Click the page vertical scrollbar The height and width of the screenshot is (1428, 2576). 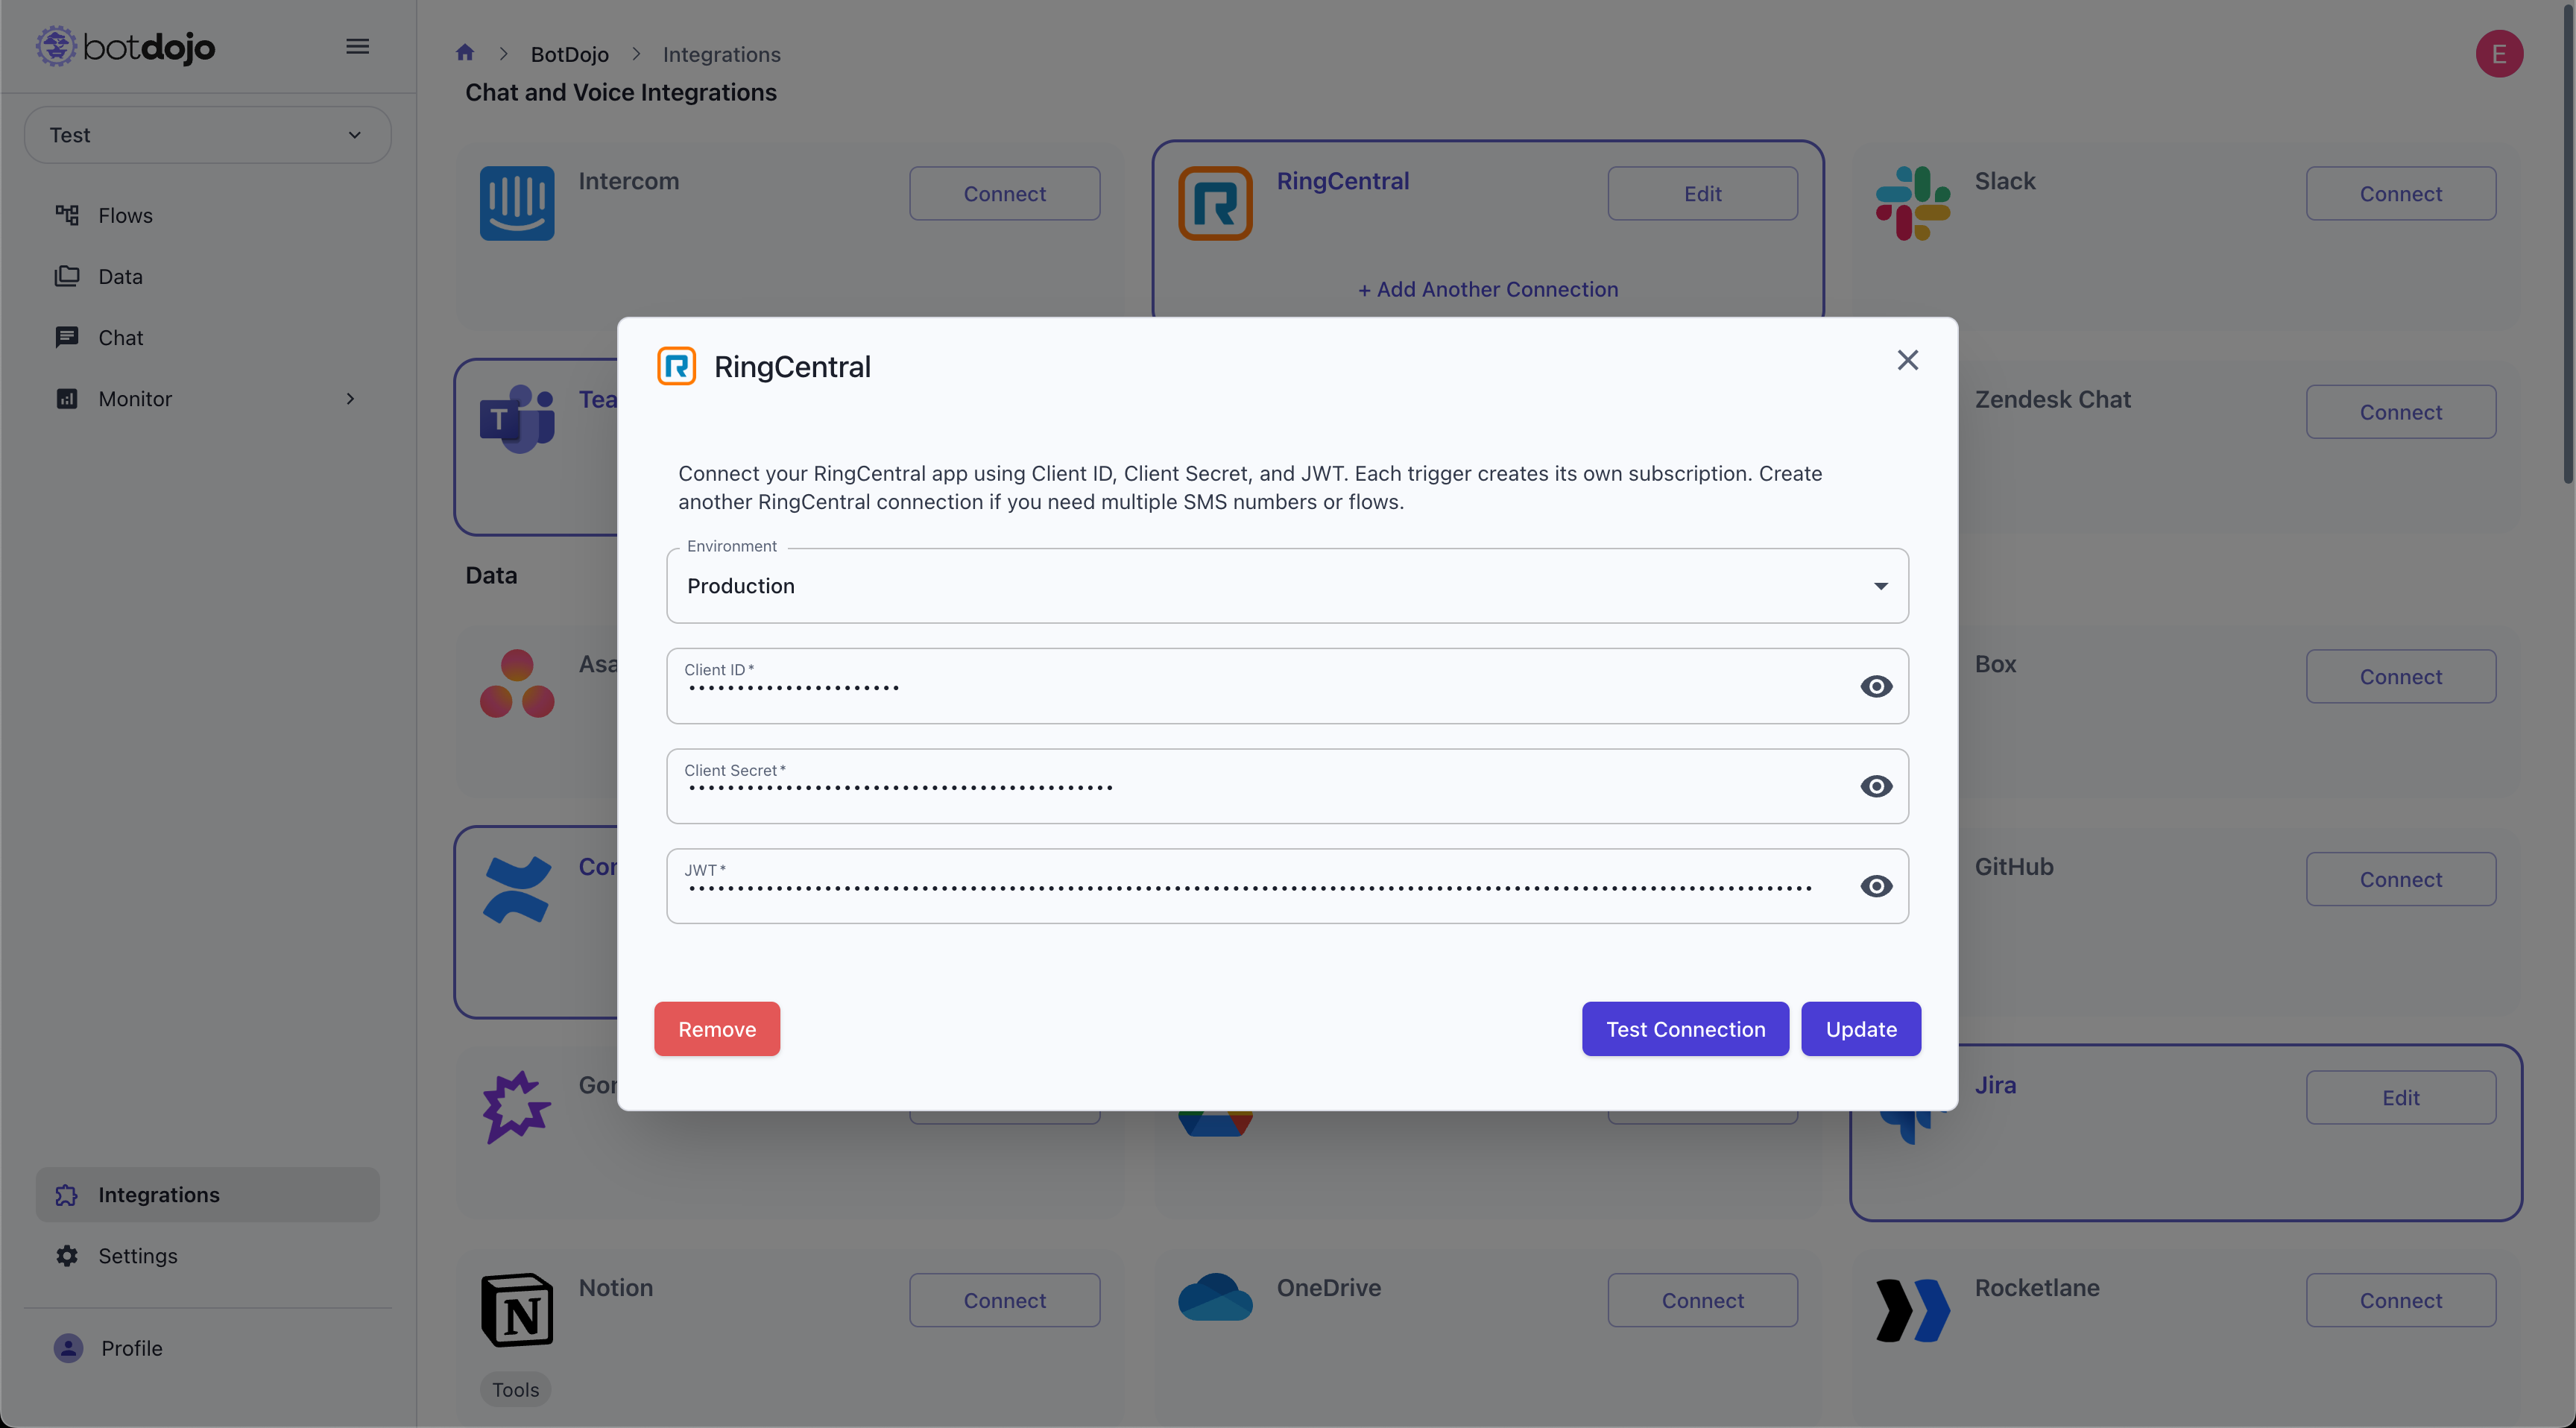(2569, 245)
